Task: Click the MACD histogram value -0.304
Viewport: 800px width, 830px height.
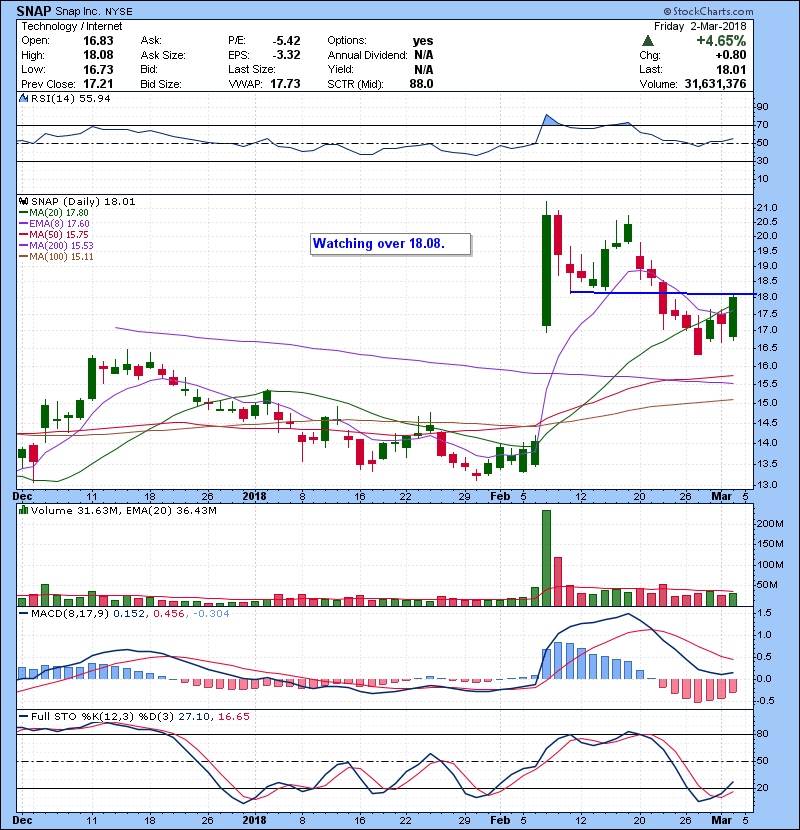Action: (211, 614)
